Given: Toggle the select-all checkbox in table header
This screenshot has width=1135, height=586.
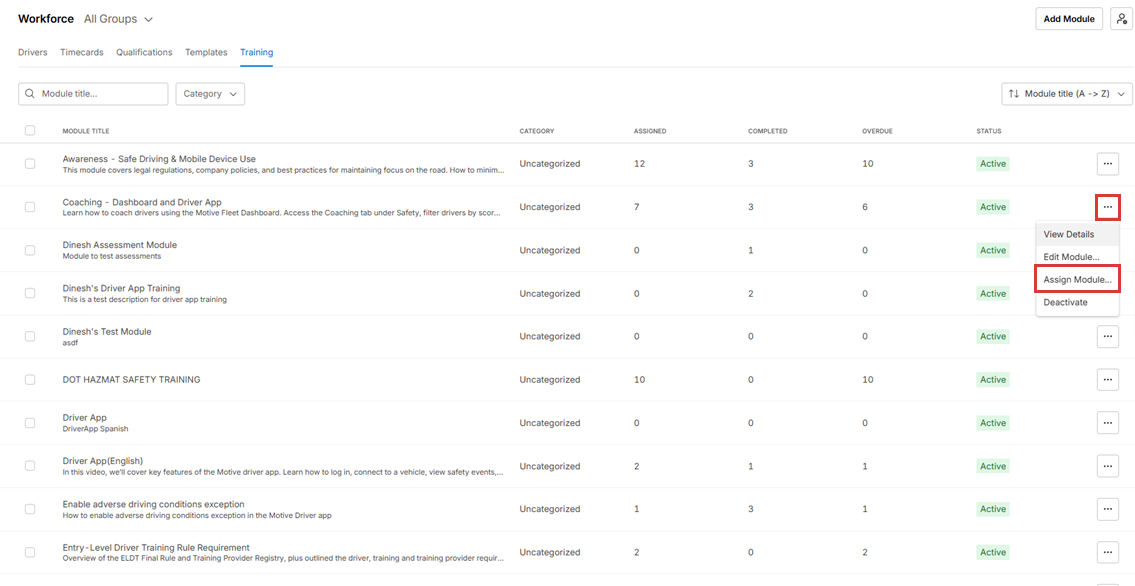Looking at the screenshot, I should 30,131.
